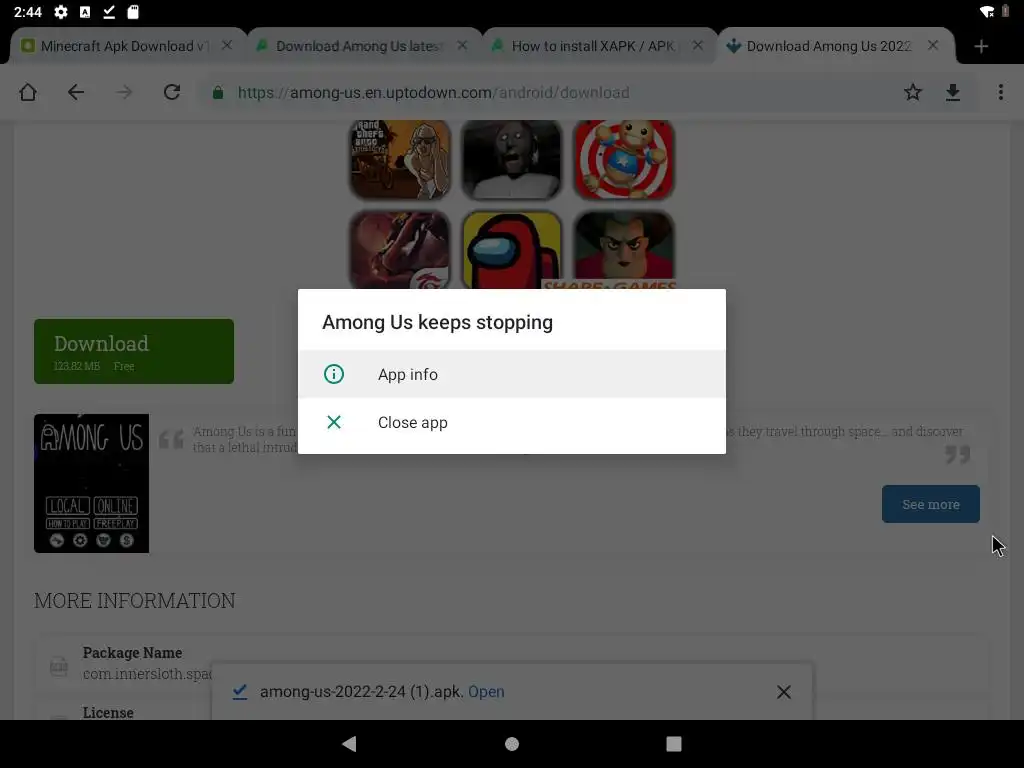Tap Android home circle button
Viewport: 1024px width, 768px height.
512,744
